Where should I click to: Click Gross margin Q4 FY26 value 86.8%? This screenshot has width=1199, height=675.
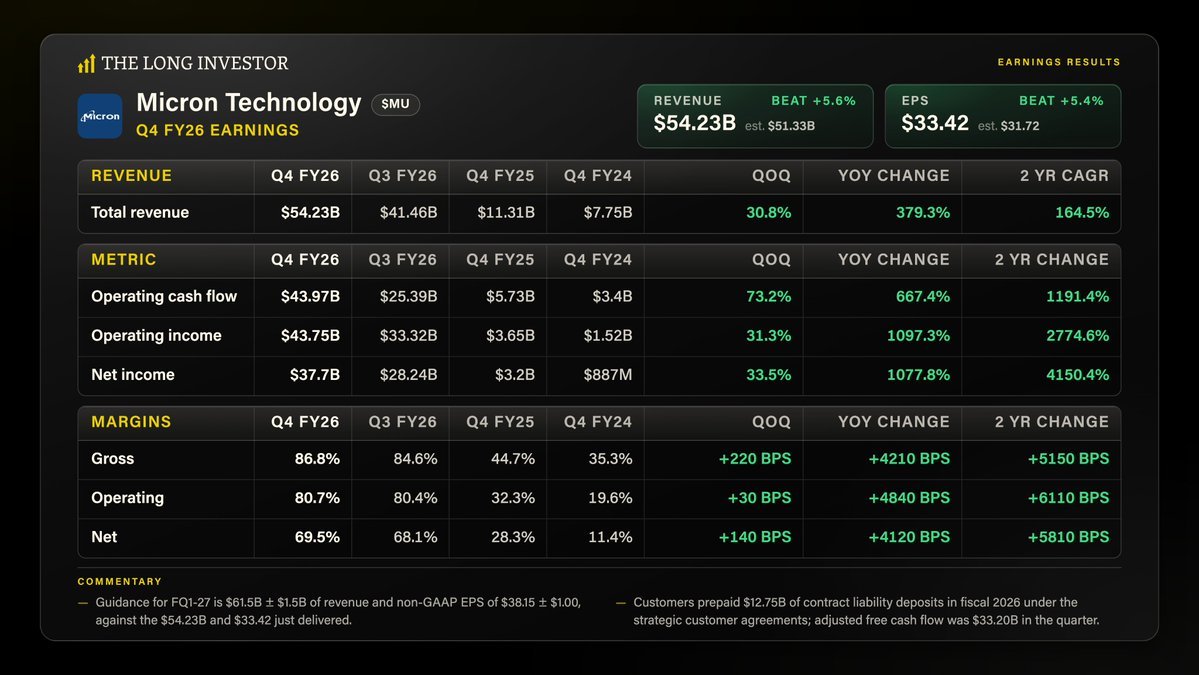(x=317, y=459)
